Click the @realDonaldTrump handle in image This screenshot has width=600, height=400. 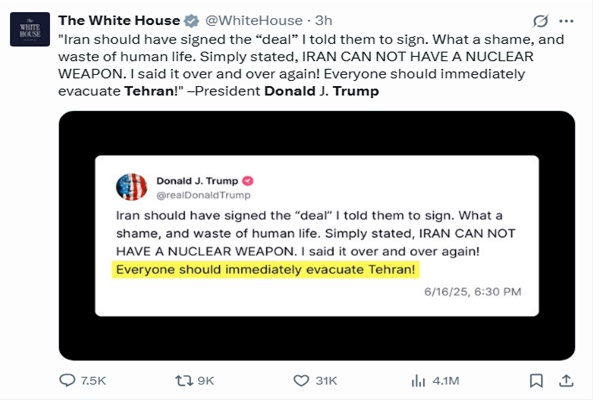[x=201, y=195]
